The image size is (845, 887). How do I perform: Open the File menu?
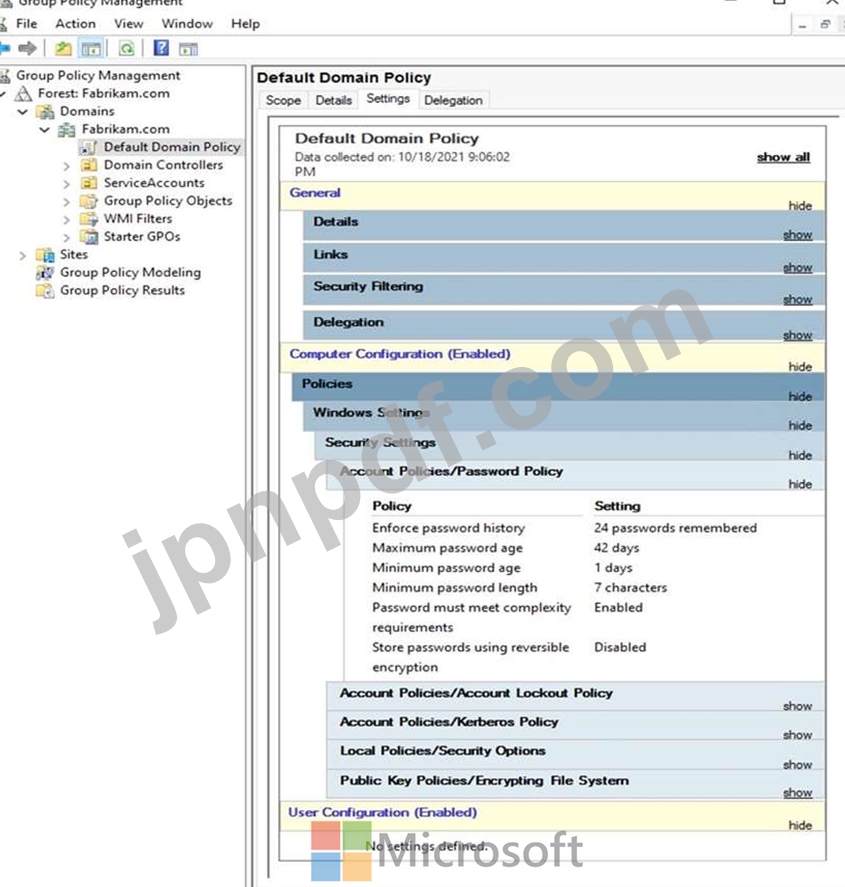pos(26,24)
